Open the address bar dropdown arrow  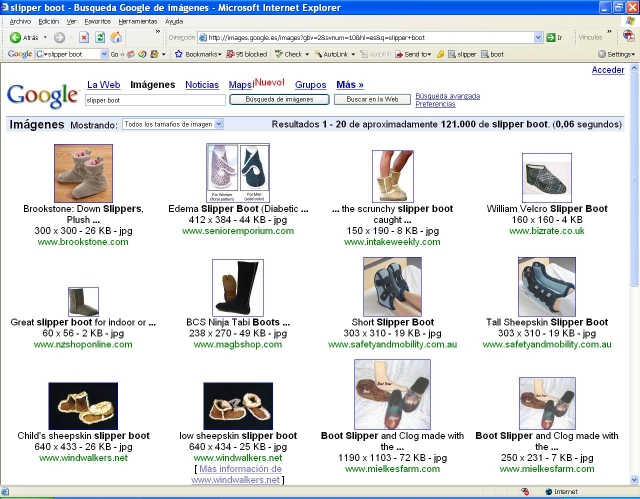coord(538,38)
